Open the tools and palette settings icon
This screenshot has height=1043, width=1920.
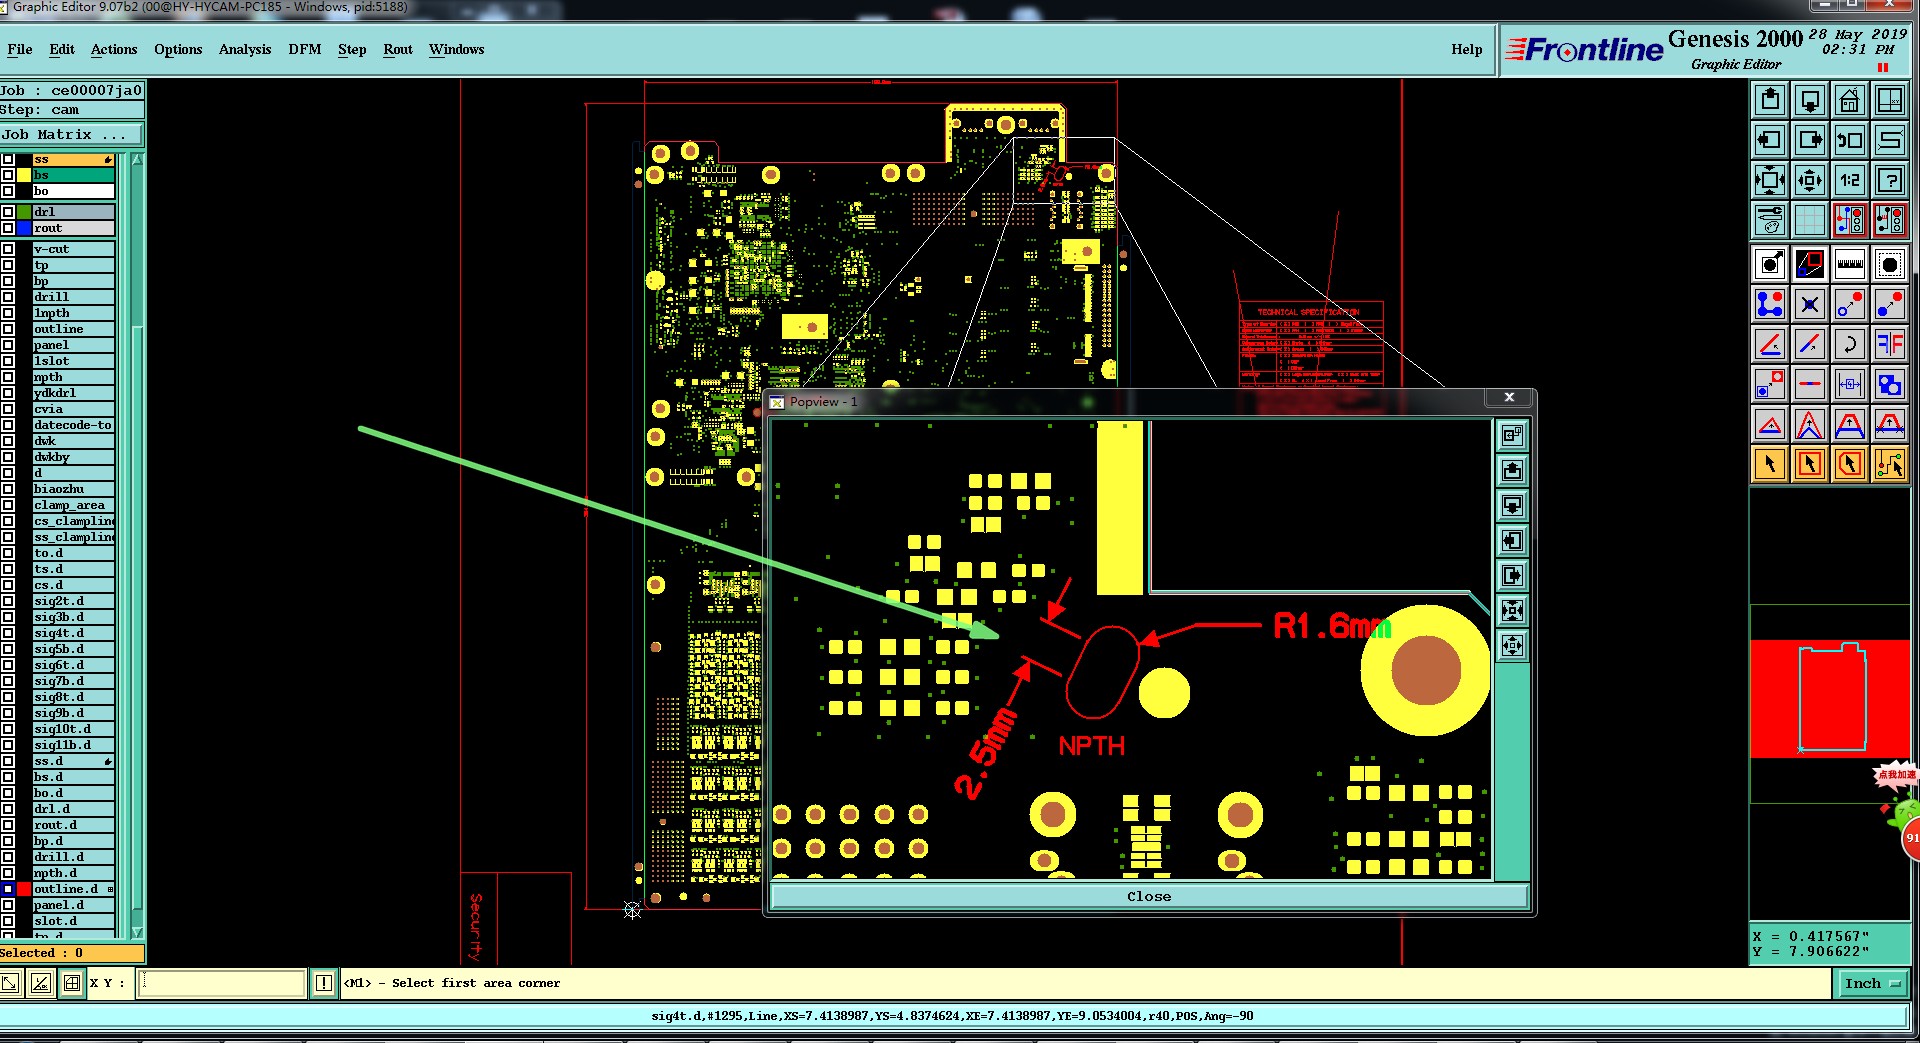1770,220
